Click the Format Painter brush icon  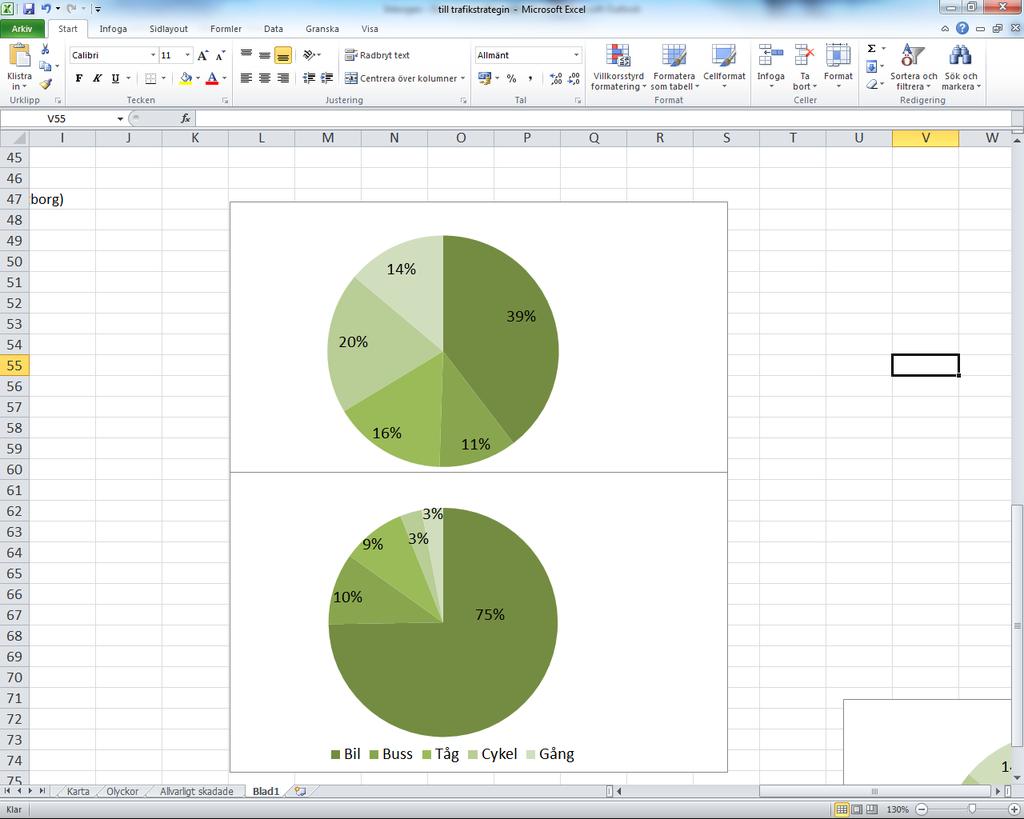pyautogui.click(x=45, y=84)
